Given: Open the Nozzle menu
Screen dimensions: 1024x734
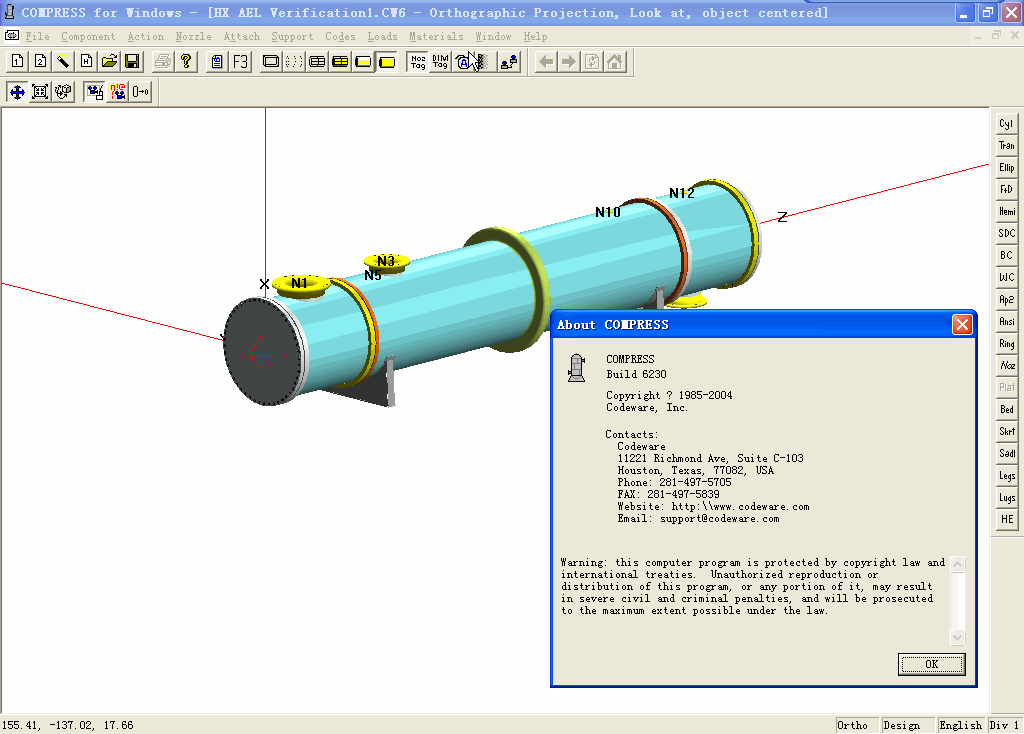Looking at the screenshot, I should [193, 37].
